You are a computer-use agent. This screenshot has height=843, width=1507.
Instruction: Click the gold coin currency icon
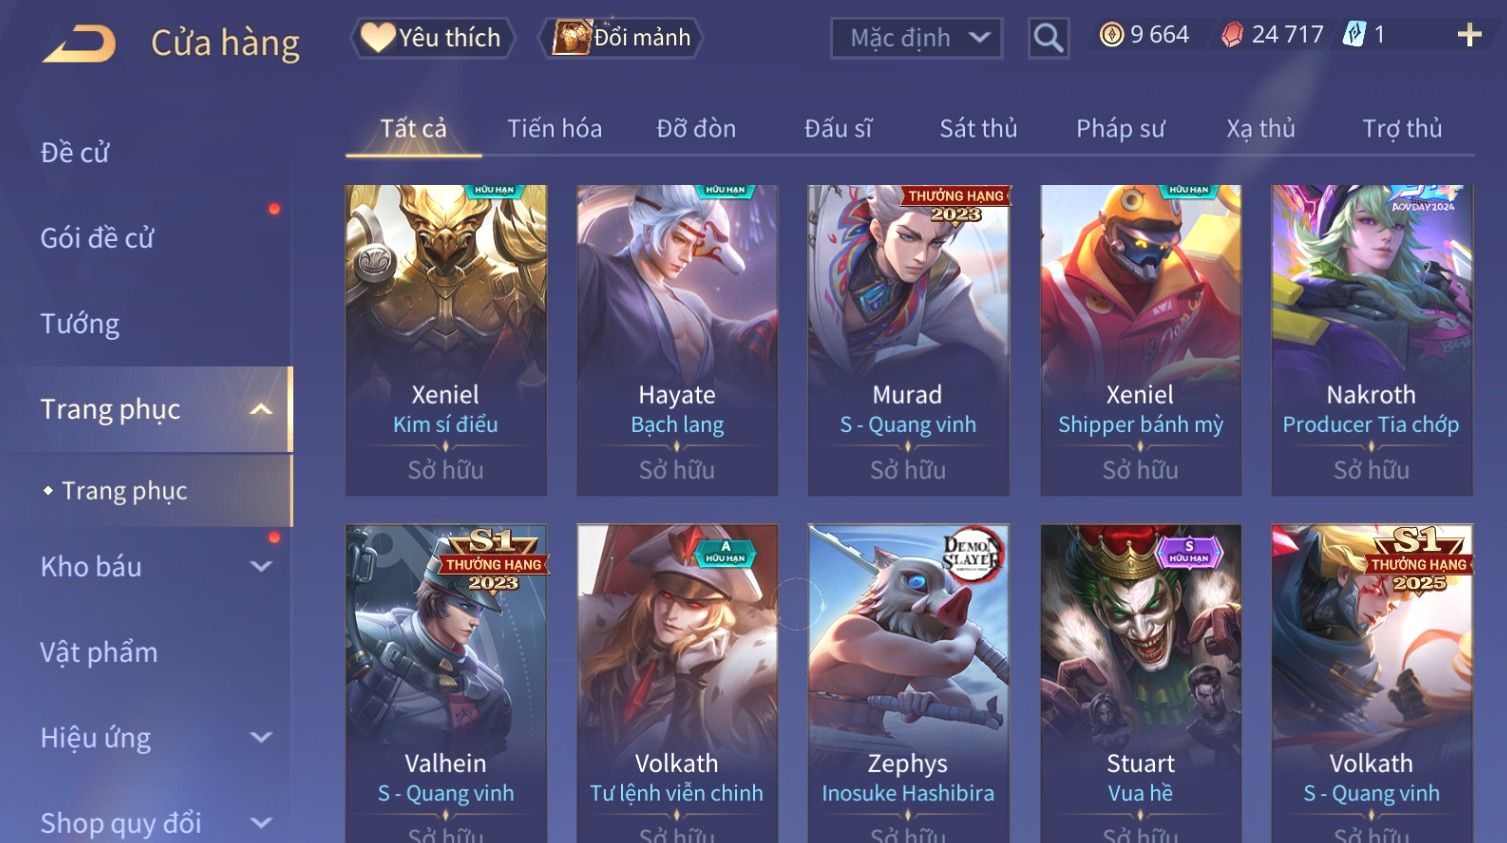pyautogui.click(x=1111, y=35)
